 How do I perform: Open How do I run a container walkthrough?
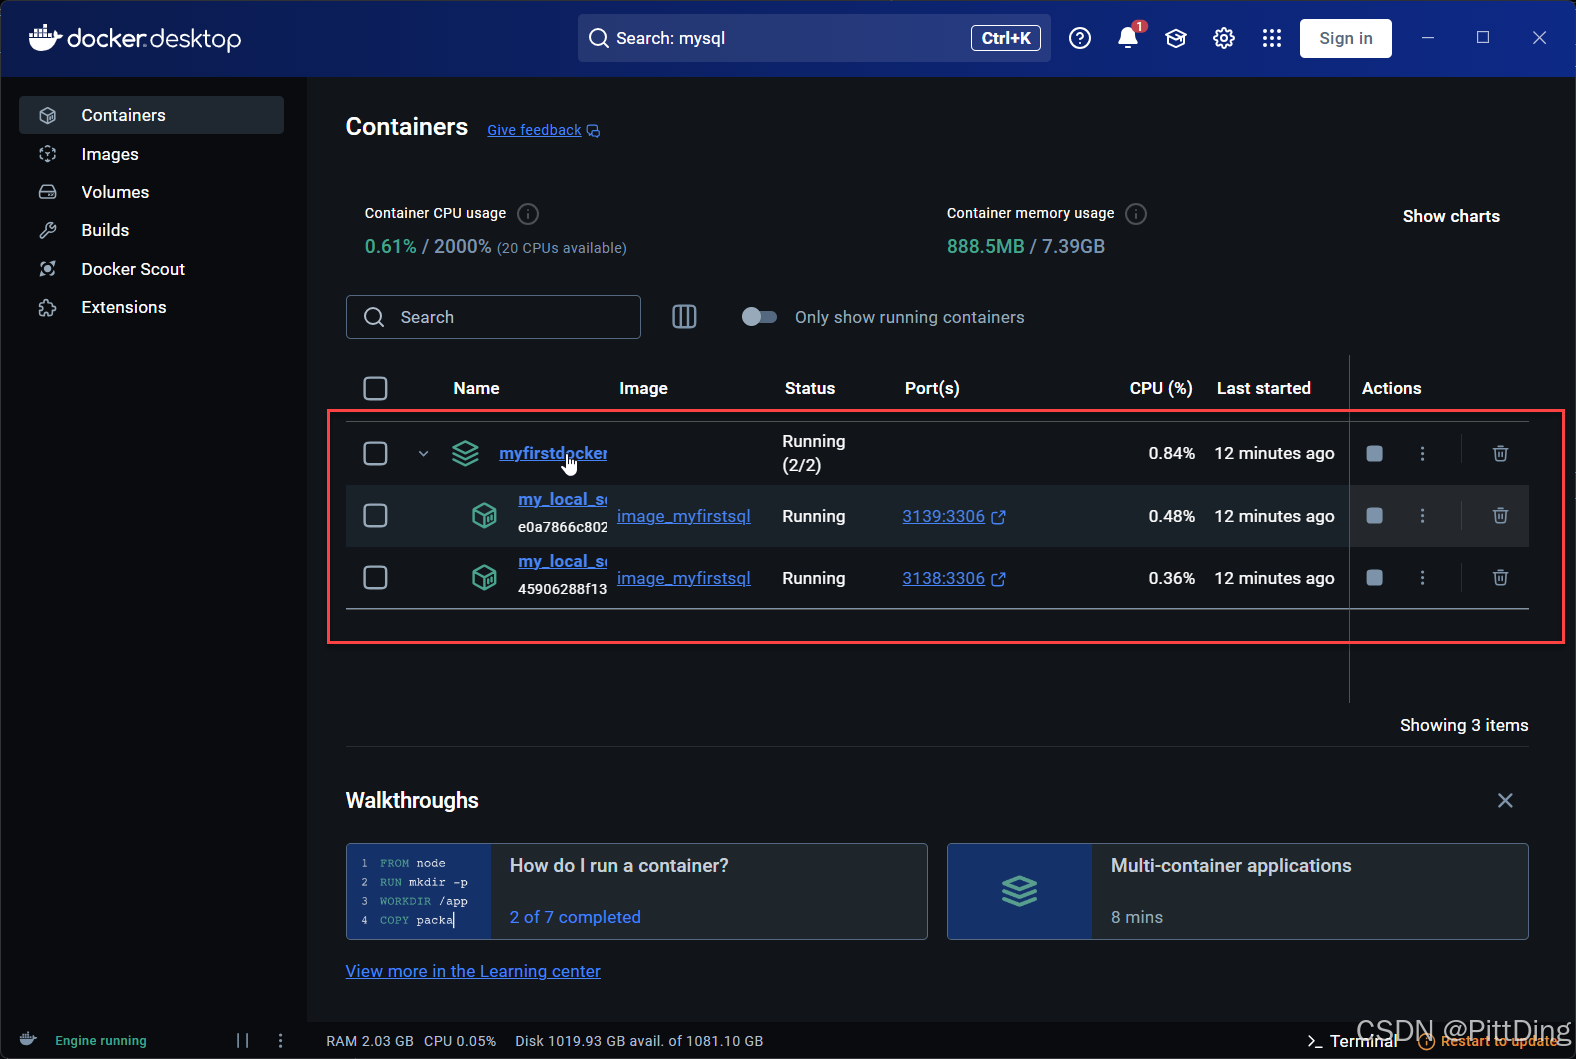[x=636, y=891]
